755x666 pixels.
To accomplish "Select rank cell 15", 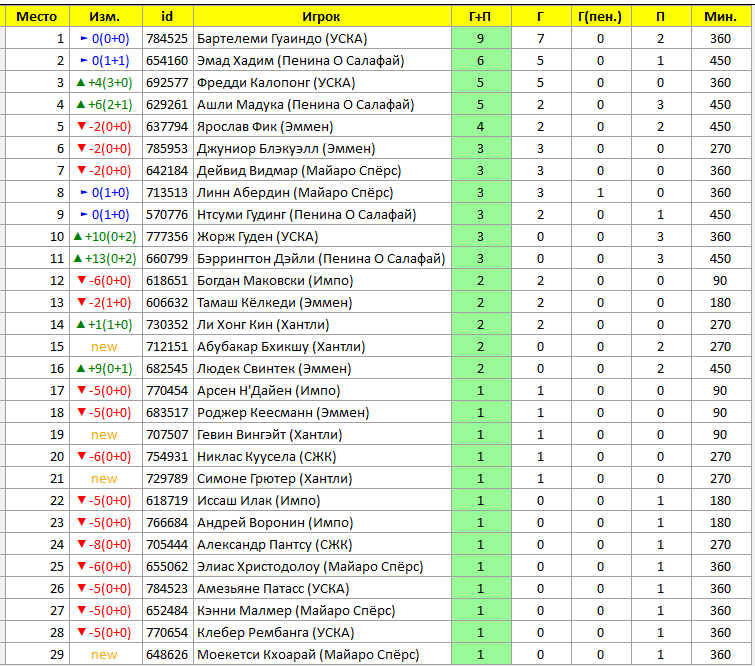I will (37, 347).
